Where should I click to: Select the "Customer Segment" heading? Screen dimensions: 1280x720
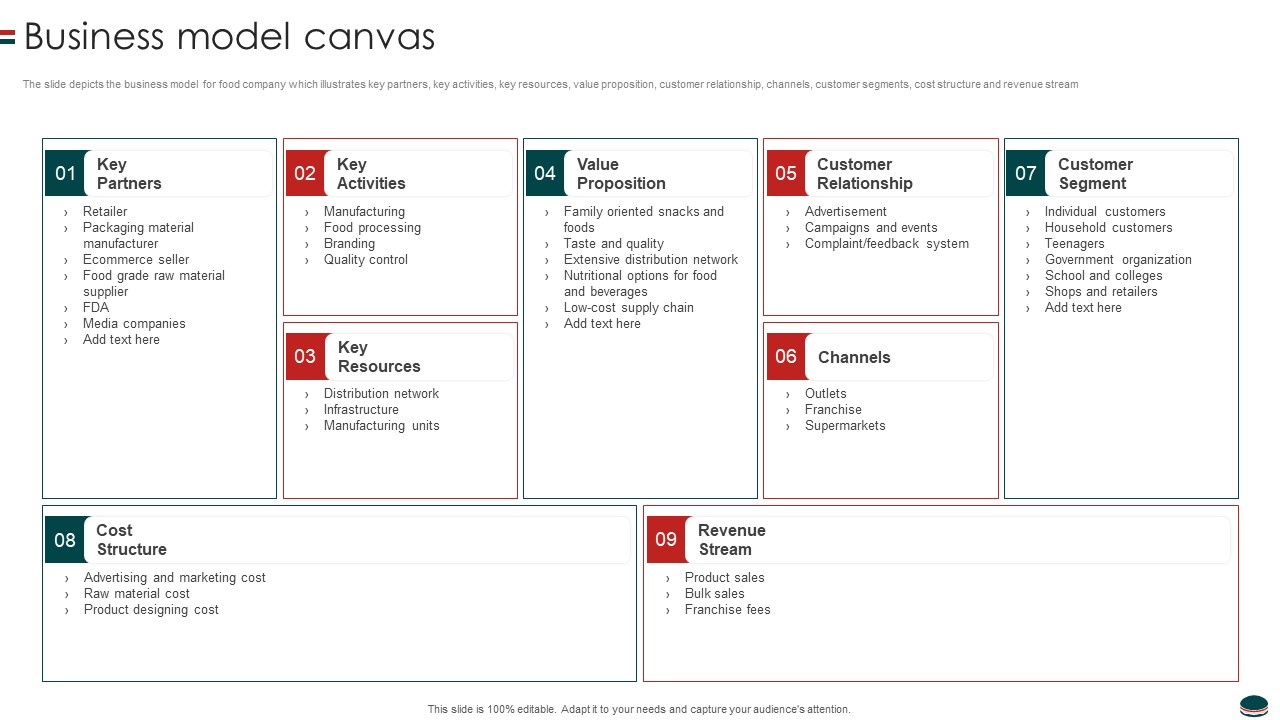(x=1095, y=174)
